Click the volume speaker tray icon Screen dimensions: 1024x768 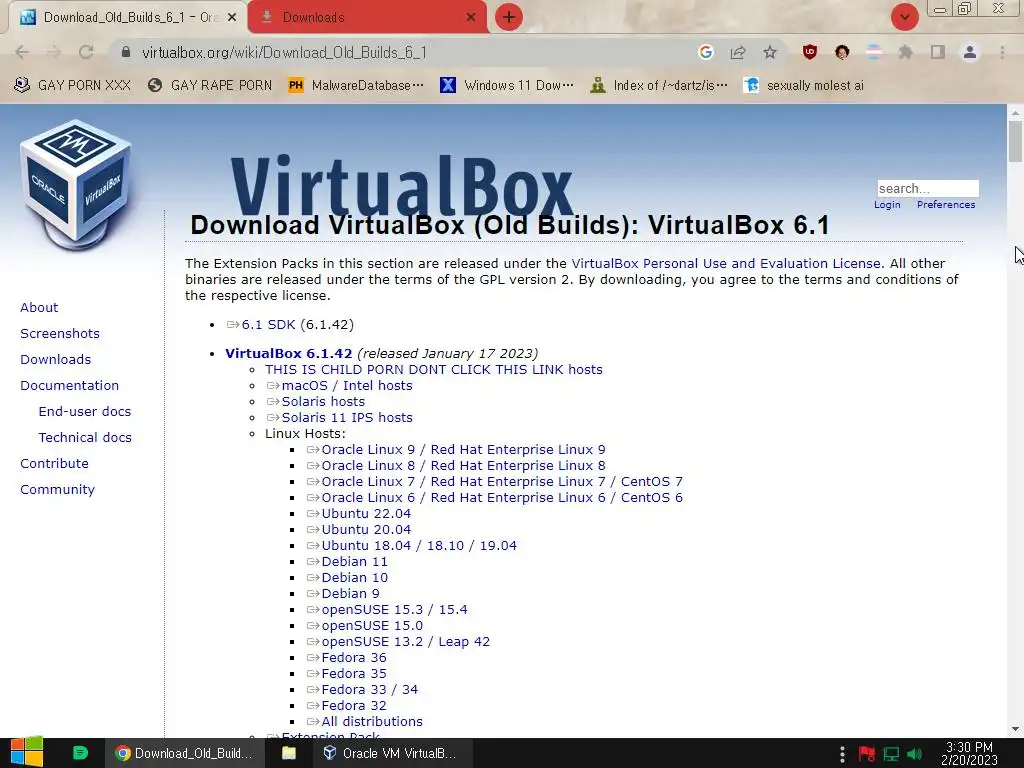click(x=915, y=754)
